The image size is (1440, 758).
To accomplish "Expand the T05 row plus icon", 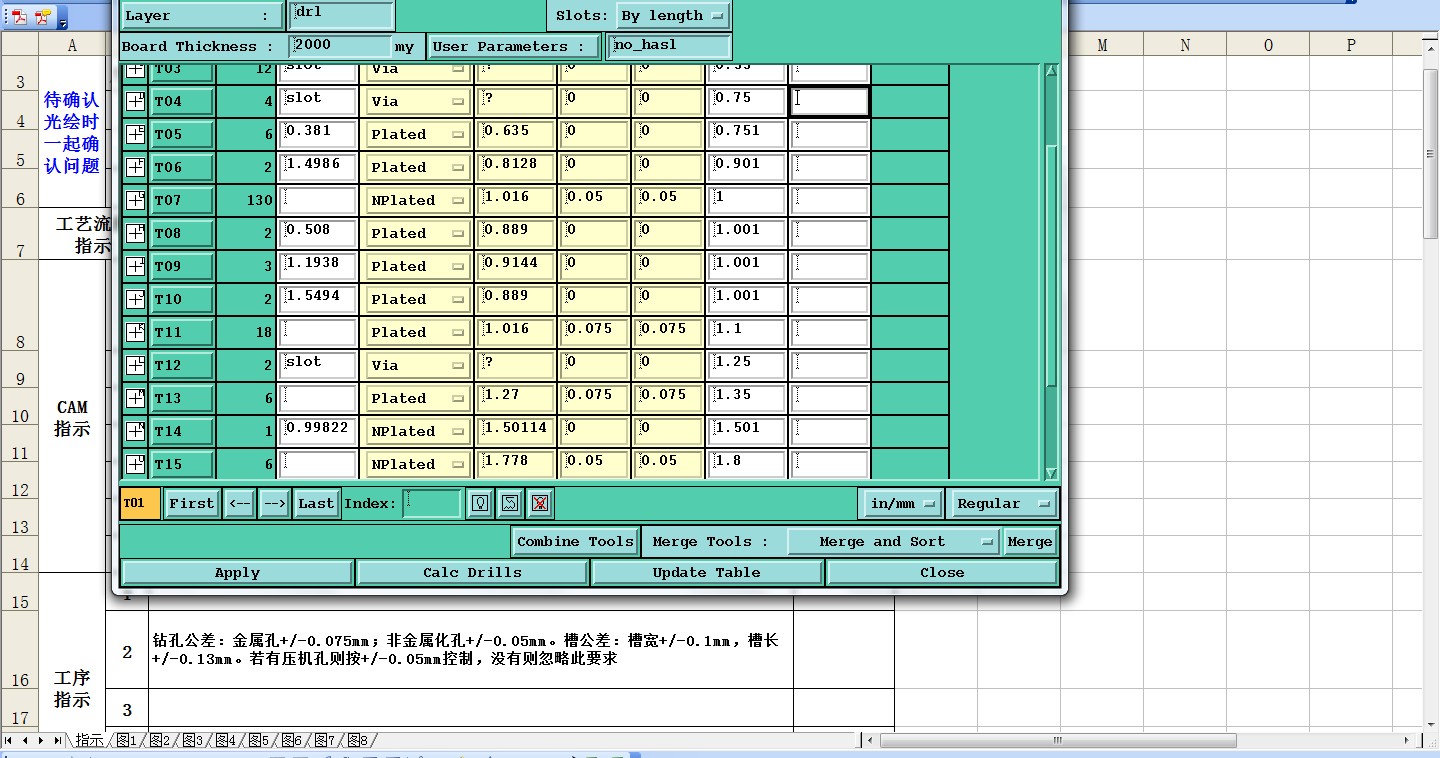I will (x=135, y=134).
